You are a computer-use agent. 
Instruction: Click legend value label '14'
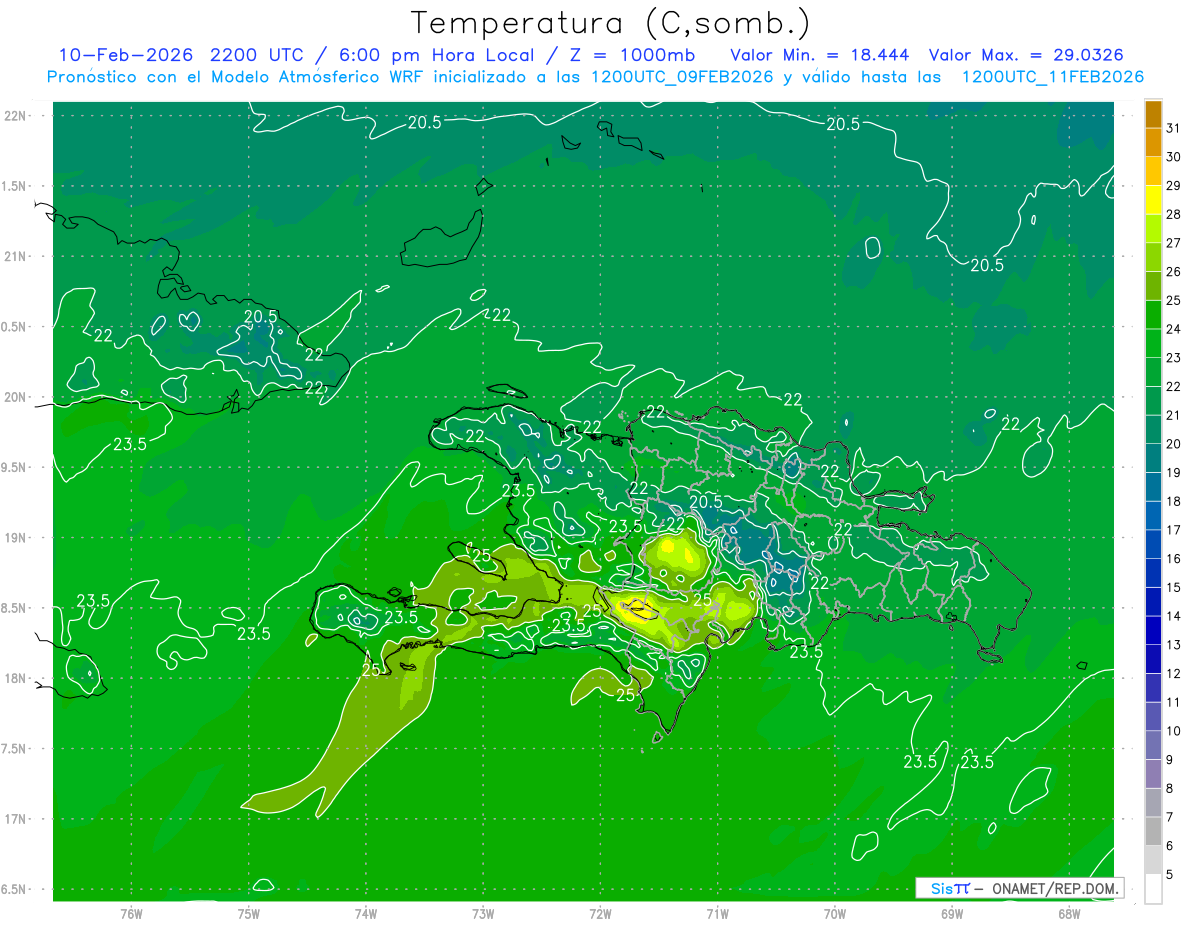point(1174,616)
